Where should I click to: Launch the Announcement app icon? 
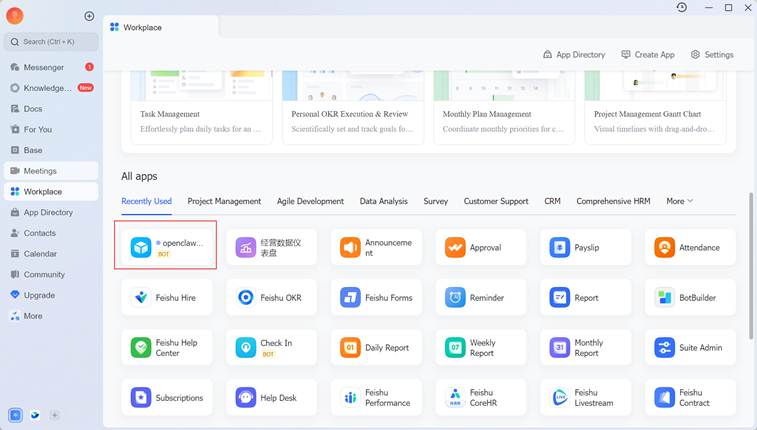click(350, 248)
